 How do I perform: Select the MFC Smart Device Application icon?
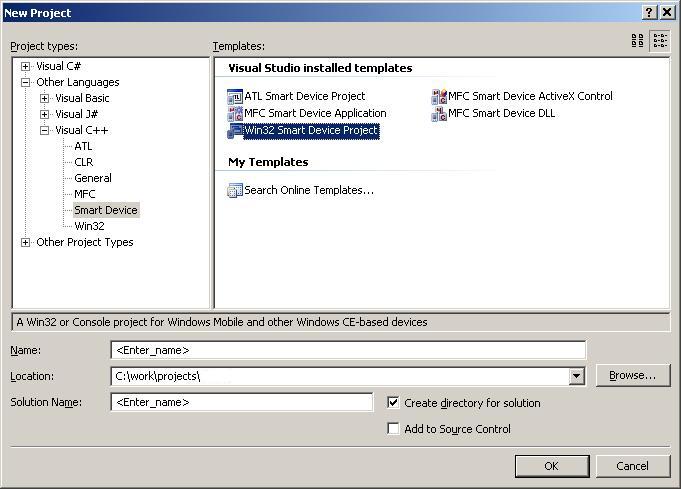(x=235, y=114)
